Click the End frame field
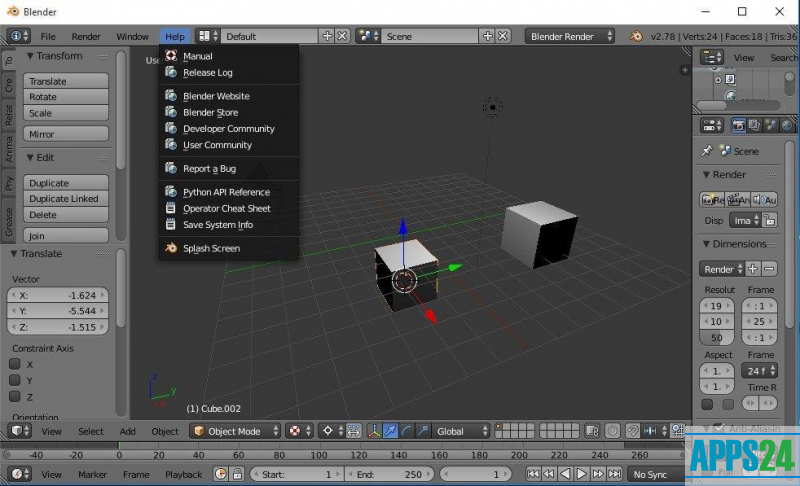Screen dimensions: 800x486 [389, 474]
